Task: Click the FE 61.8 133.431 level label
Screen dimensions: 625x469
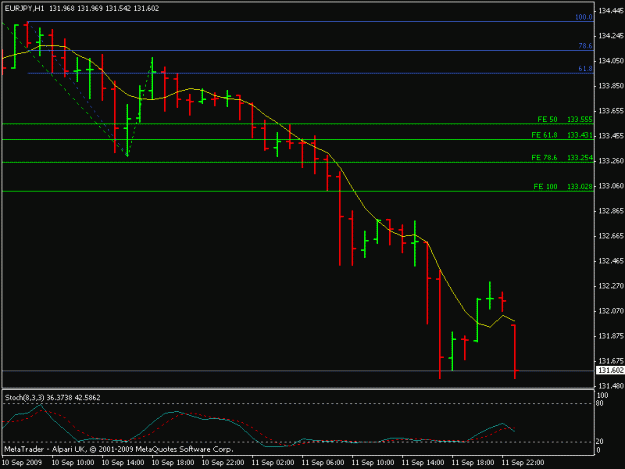Action: point(562,135)
